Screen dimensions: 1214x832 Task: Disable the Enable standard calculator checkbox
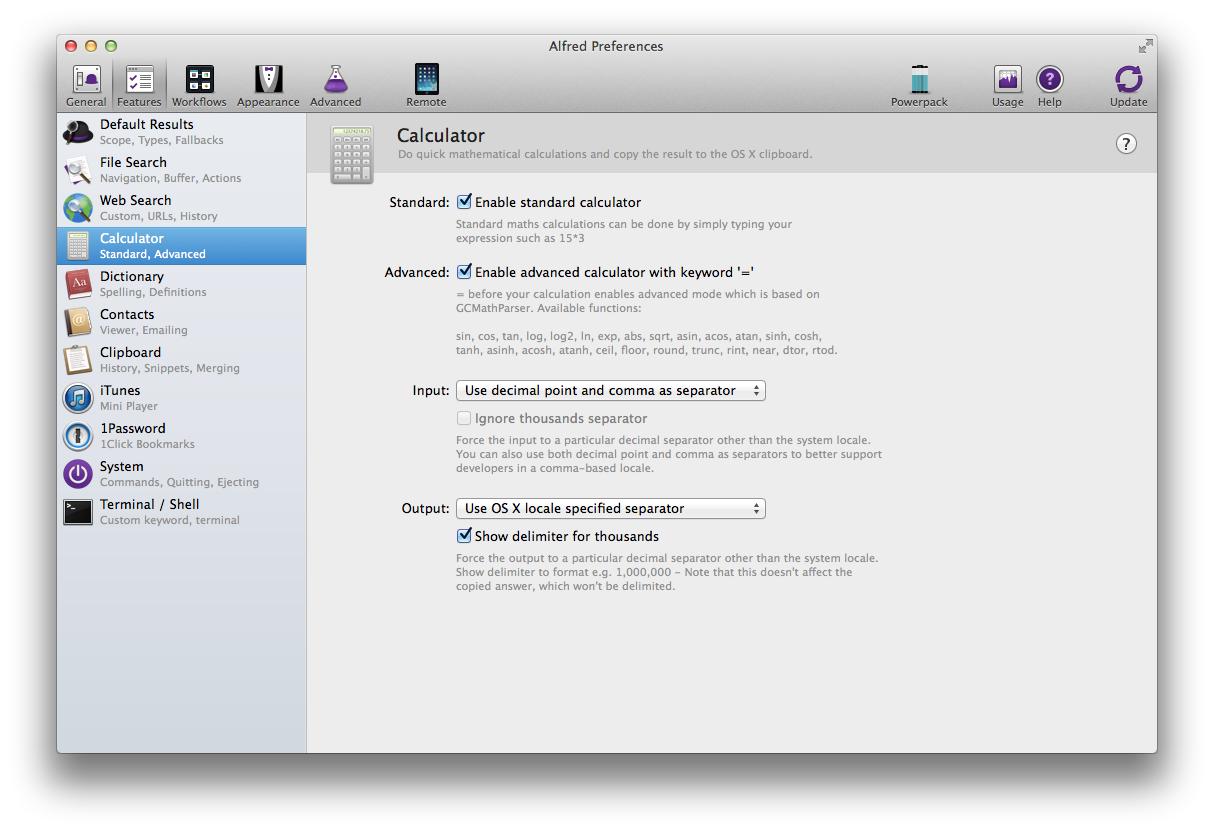[464, 202]
